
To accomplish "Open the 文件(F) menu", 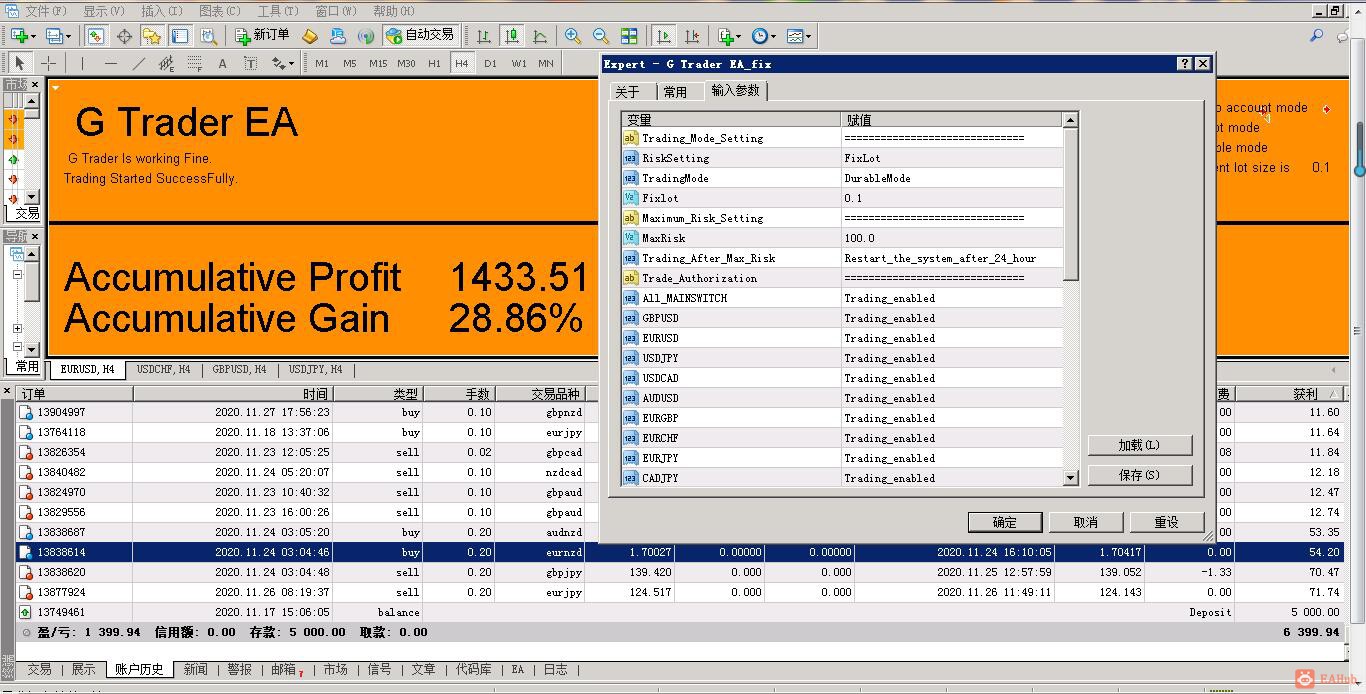I will 45,11.
